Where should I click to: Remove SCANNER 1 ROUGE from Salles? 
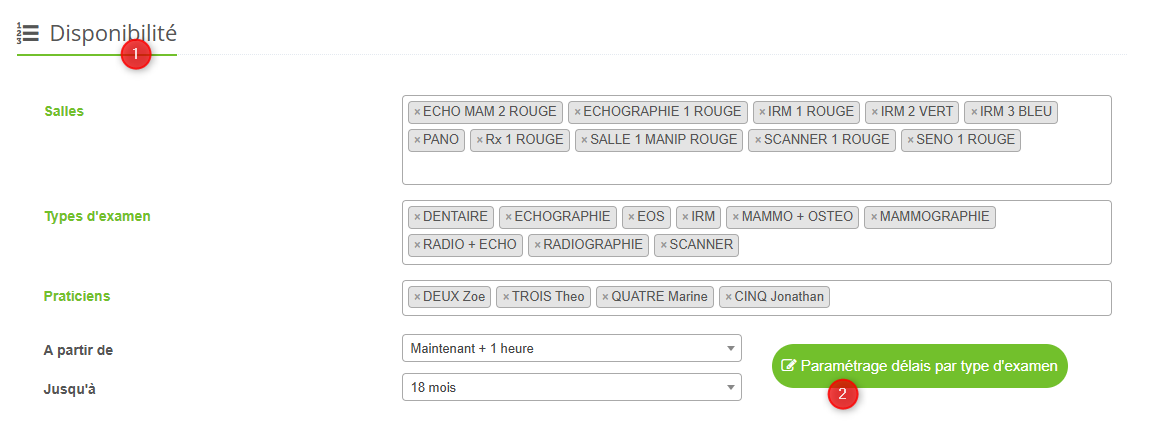pyautogui.click(x=758, y=140)
